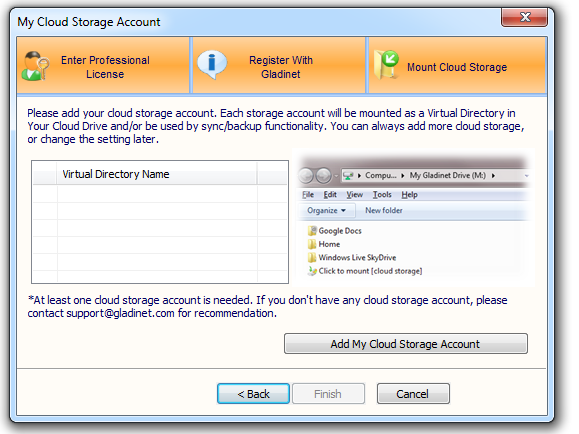Click the Help menu in preview
This screenshot has height=434, width=579.
click(x=410, y=195)
